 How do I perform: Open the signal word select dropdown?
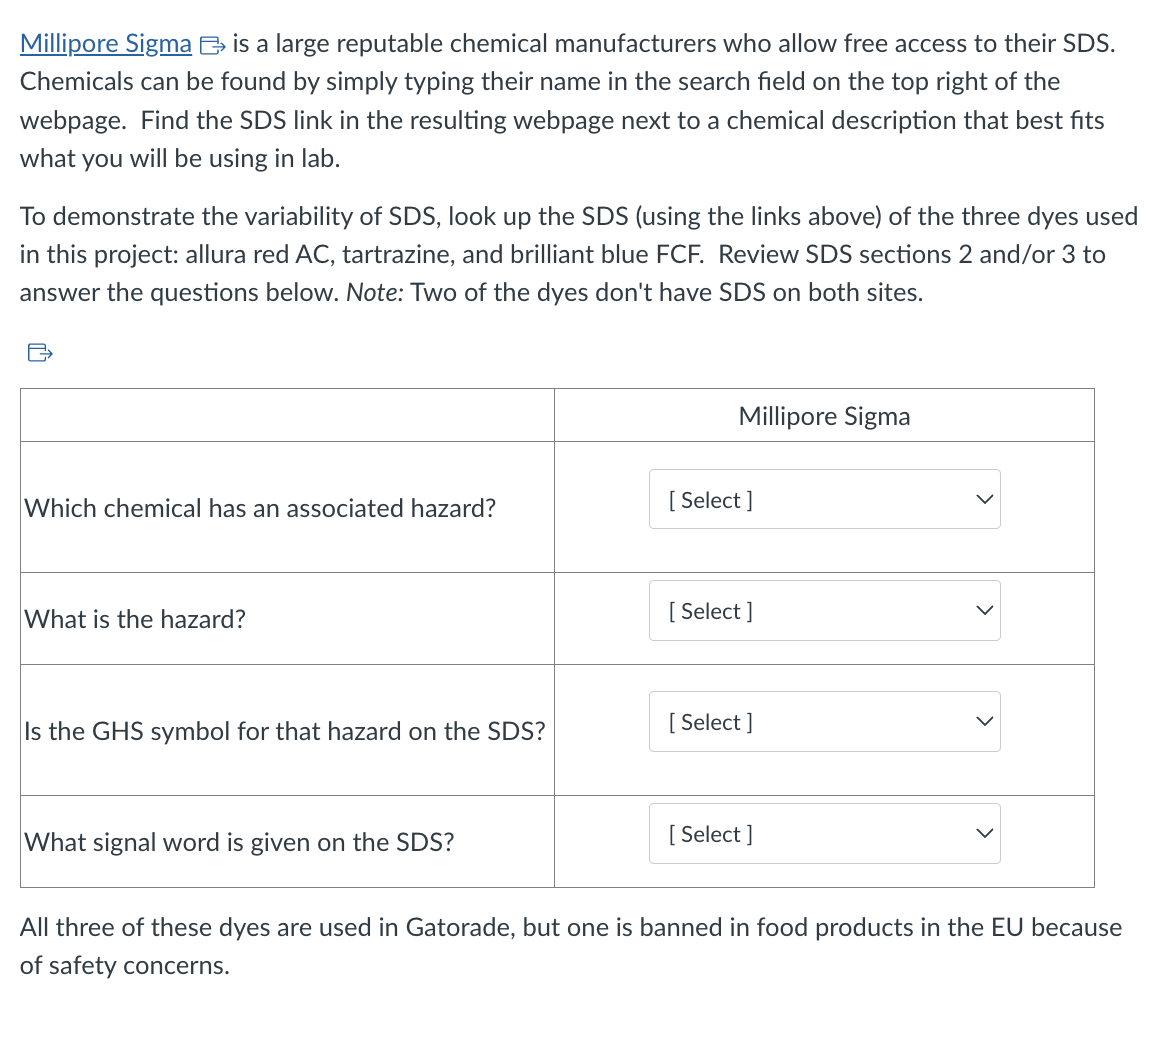[x=824, y=833]
